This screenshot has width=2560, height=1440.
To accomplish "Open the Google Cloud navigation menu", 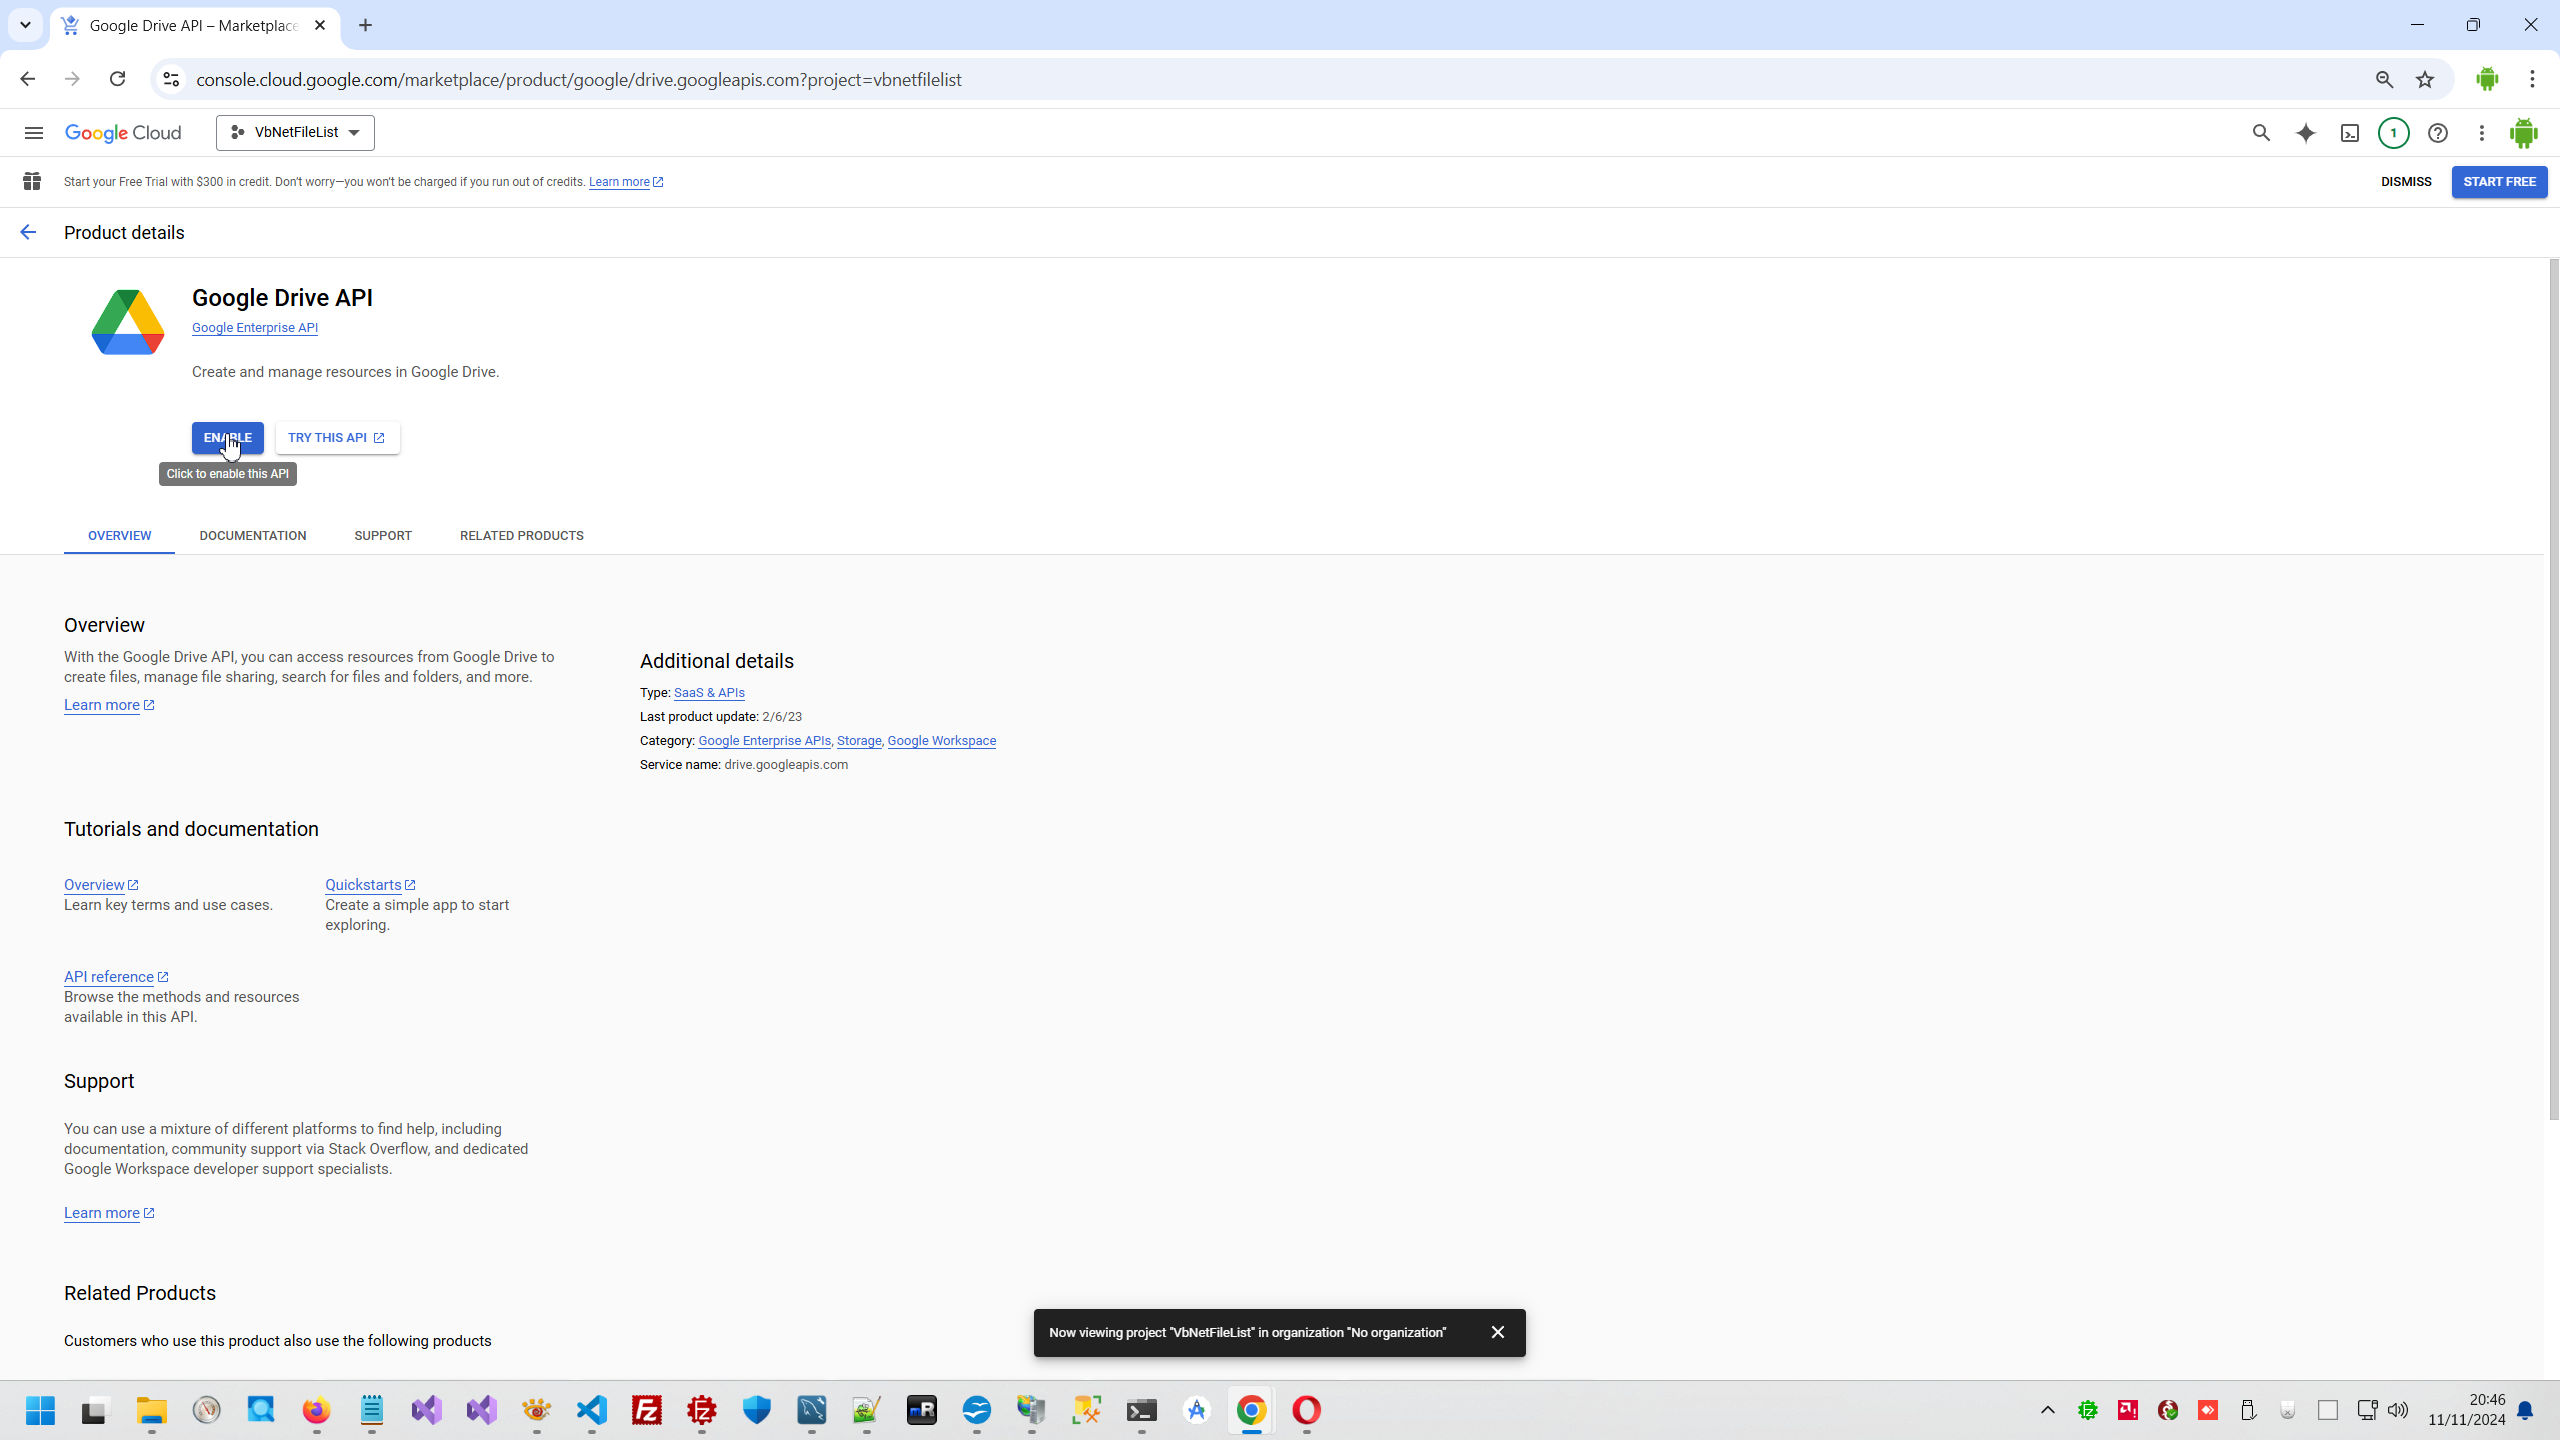I will [33, 133].
